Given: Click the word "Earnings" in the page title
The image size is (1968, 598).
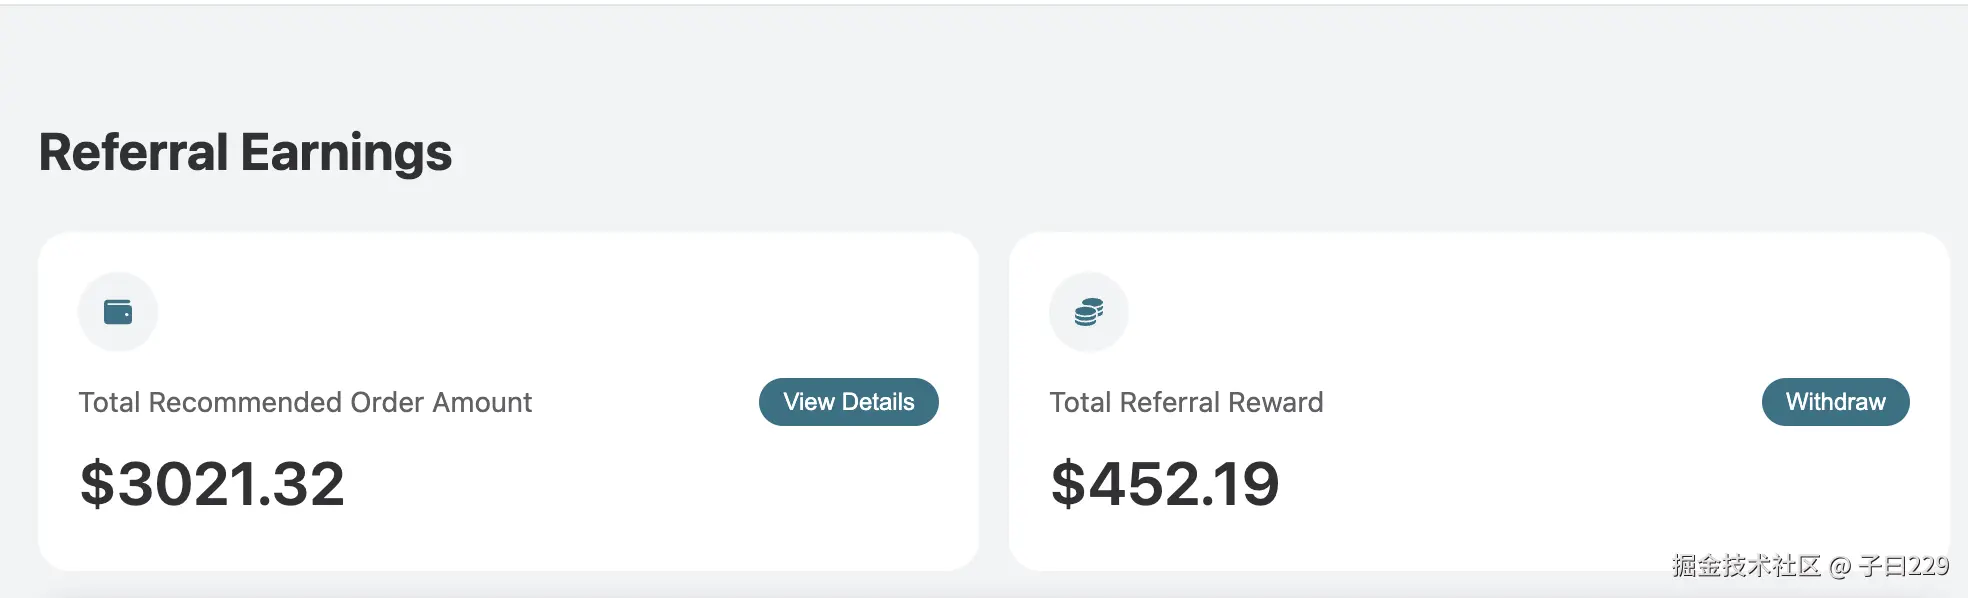Looking at the screenshot, I should click(346, 153).
